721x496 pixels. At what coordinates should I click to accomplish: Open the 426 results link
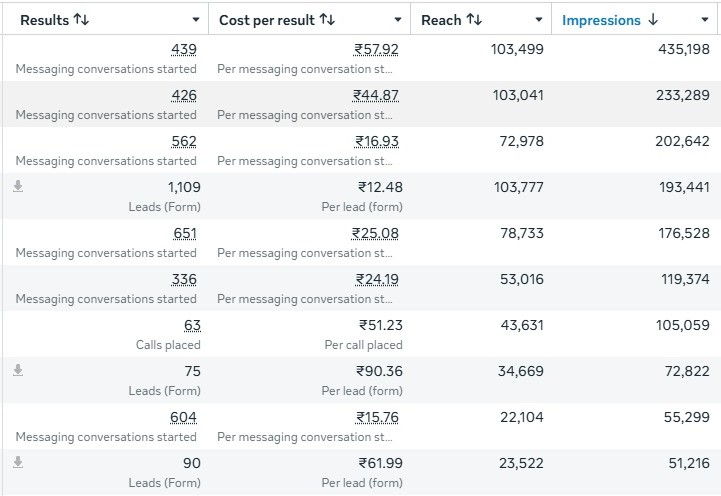point(184,95)
